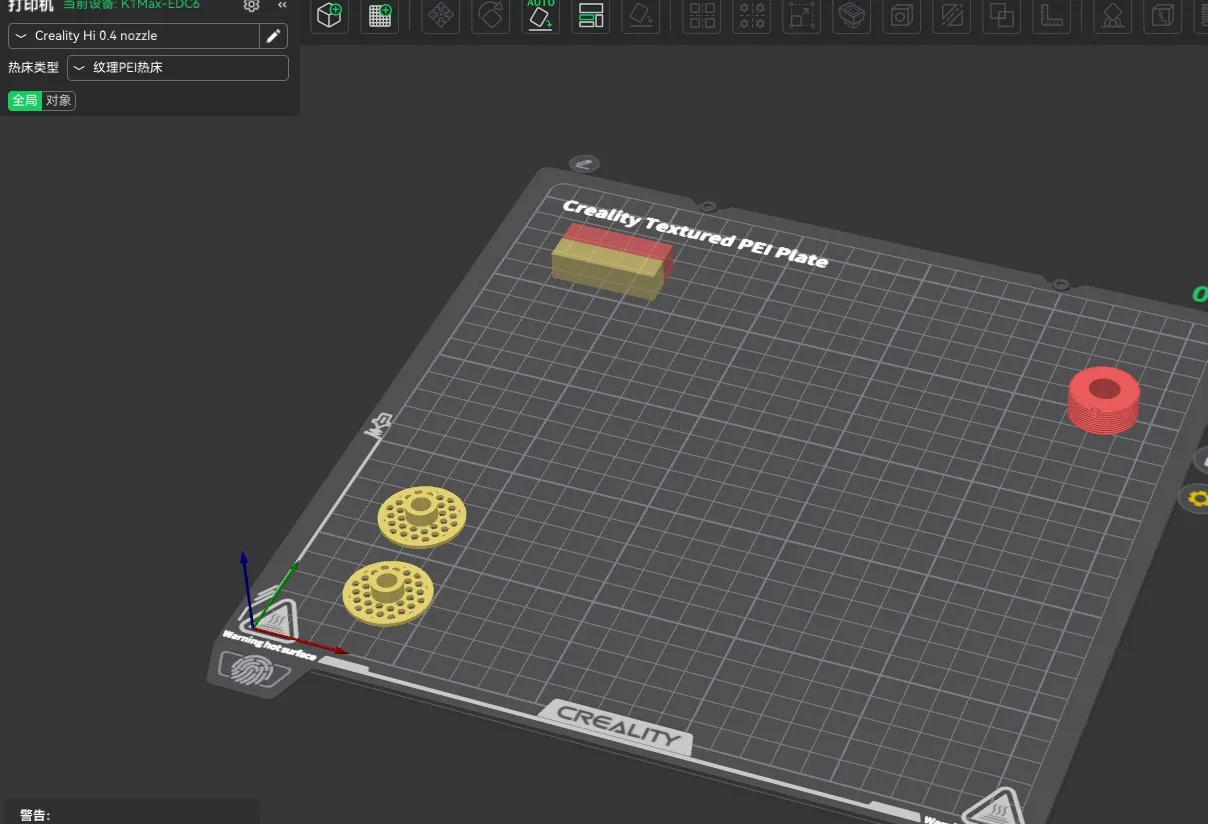The height and width of the screenshot is (824, 1208).
Task: Select the Rotate tool in the toolbar
Action: (x=491, y=16)
